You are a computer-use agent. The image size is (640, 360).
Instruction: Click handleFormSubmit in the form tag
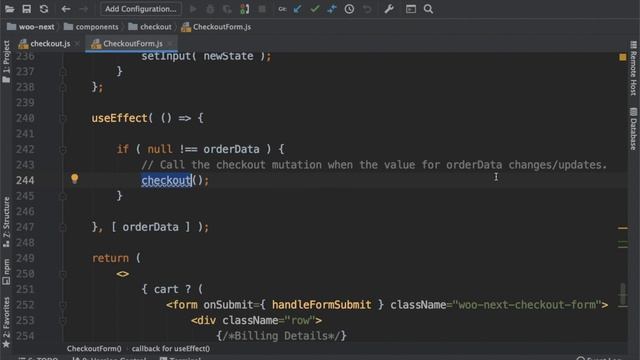pyautogui.click(x=322, y=305)
